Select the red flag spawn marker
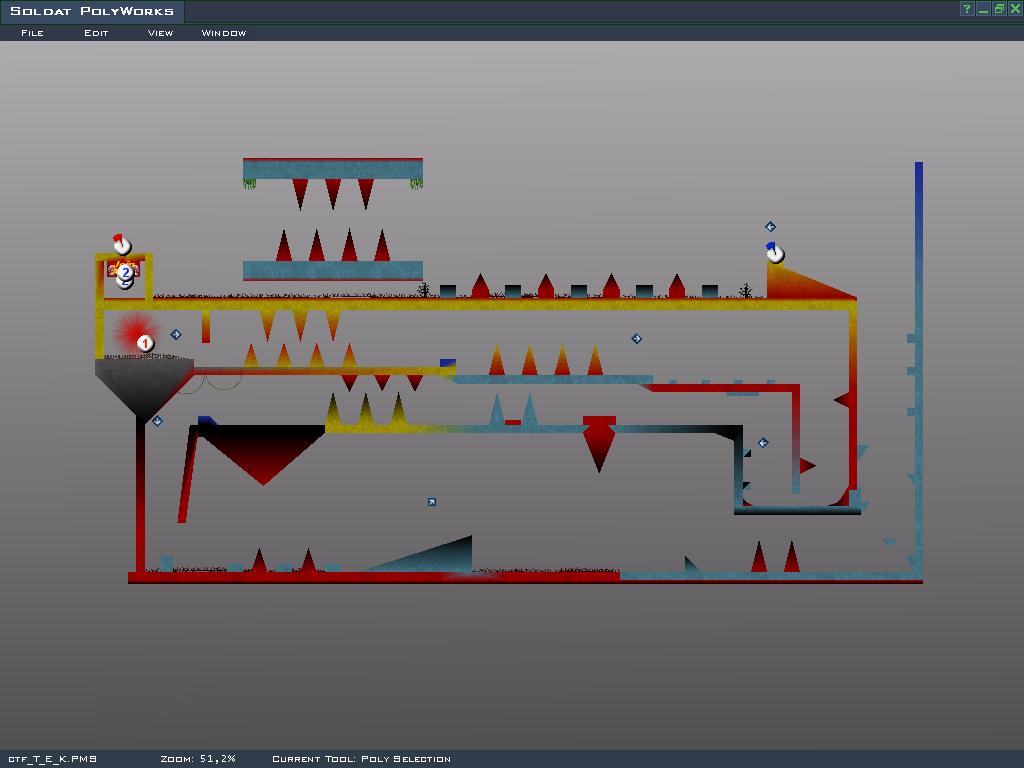Screen dimensions: 1024x768 coord(121,244)
